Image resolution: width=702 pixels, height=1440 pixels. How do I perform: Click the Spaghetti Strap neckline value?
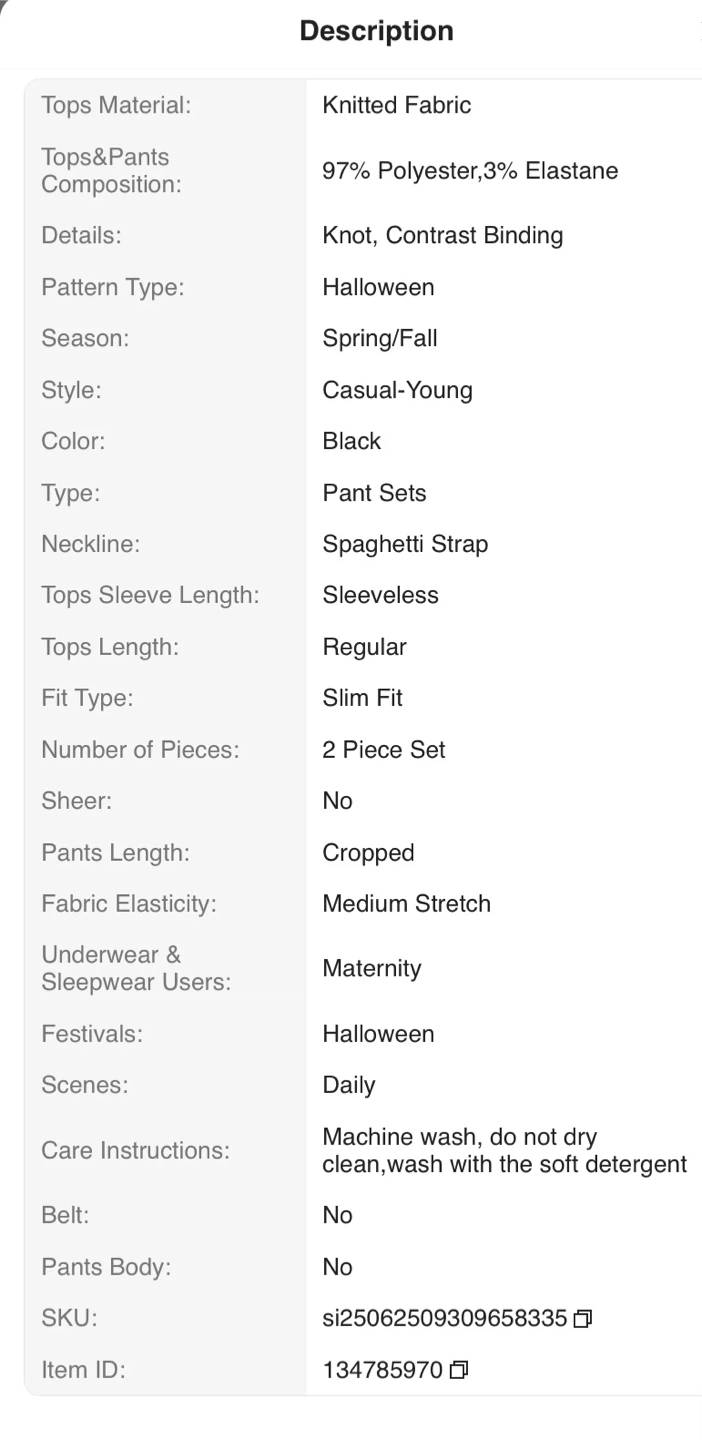(405, 545)
